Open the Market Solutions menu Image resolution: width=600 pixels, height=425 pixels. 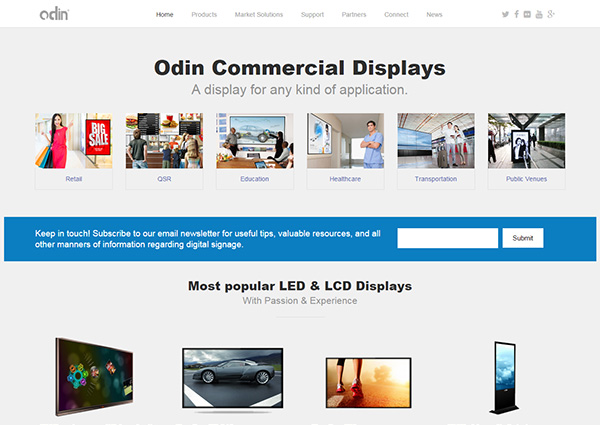pos(259,15)
